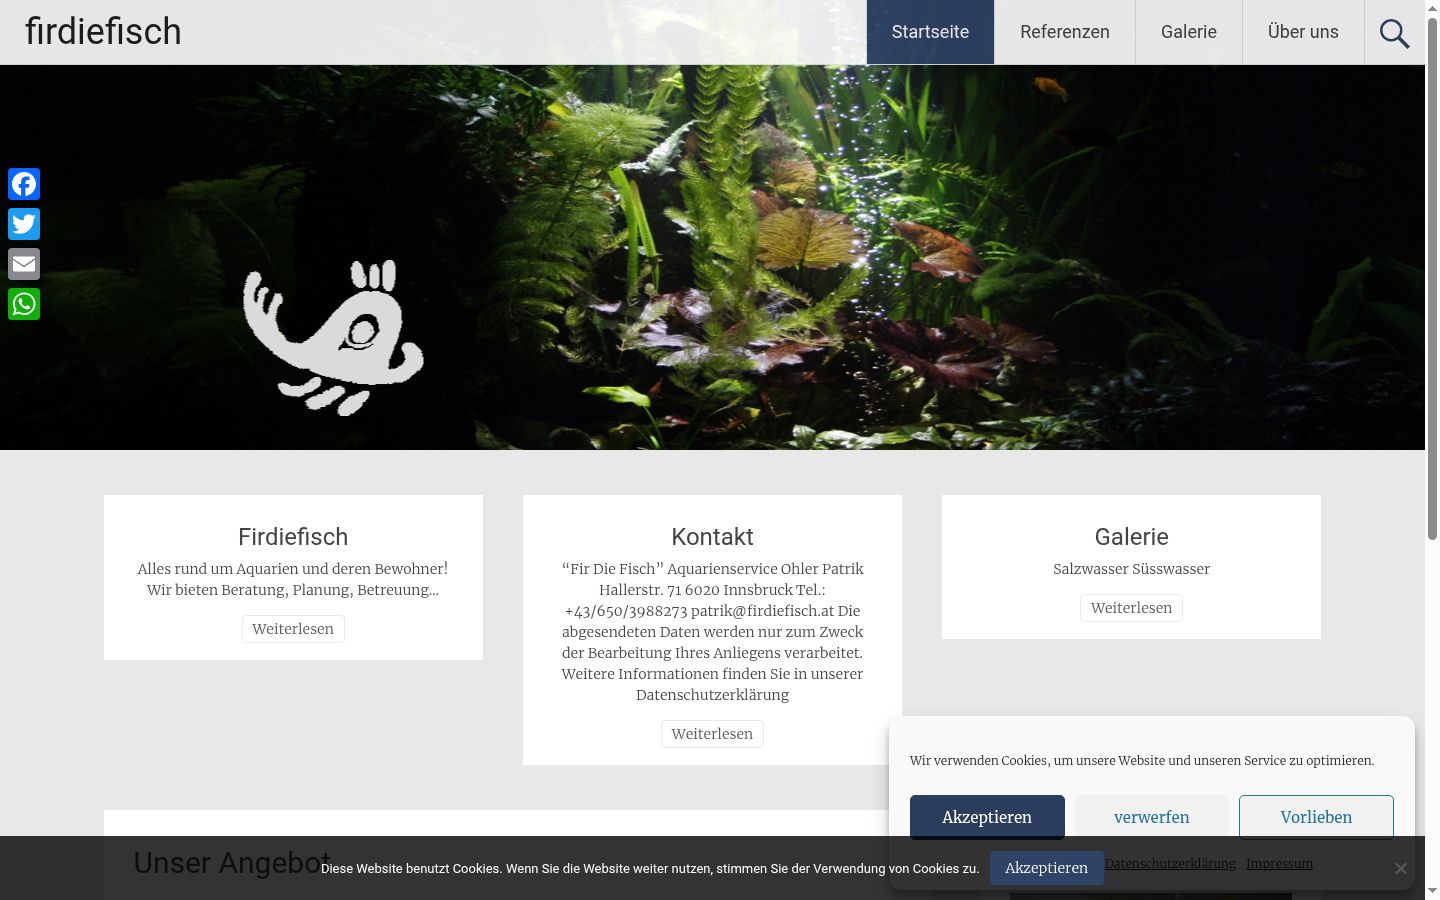Open Weiterlesen under Galerie card
The width and height of the screenshot is (1440, 900).
[x=1131, y=608]
